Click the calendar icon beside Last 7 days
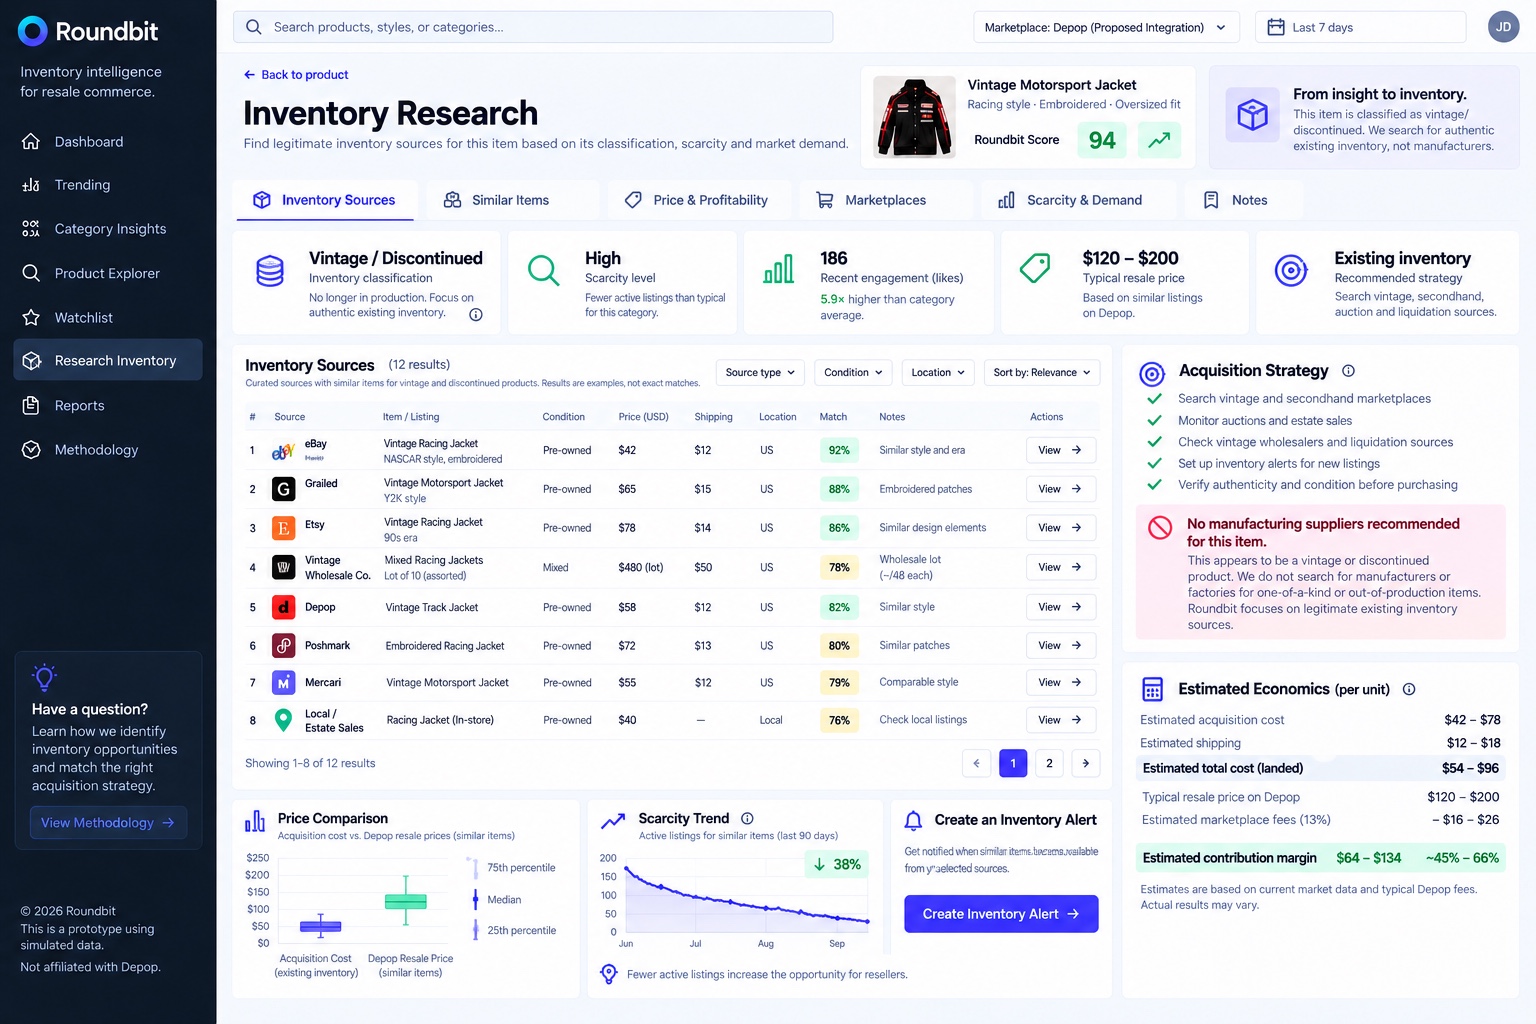The height and width of the screenshot is (1024, 1536). point(1276,27)
